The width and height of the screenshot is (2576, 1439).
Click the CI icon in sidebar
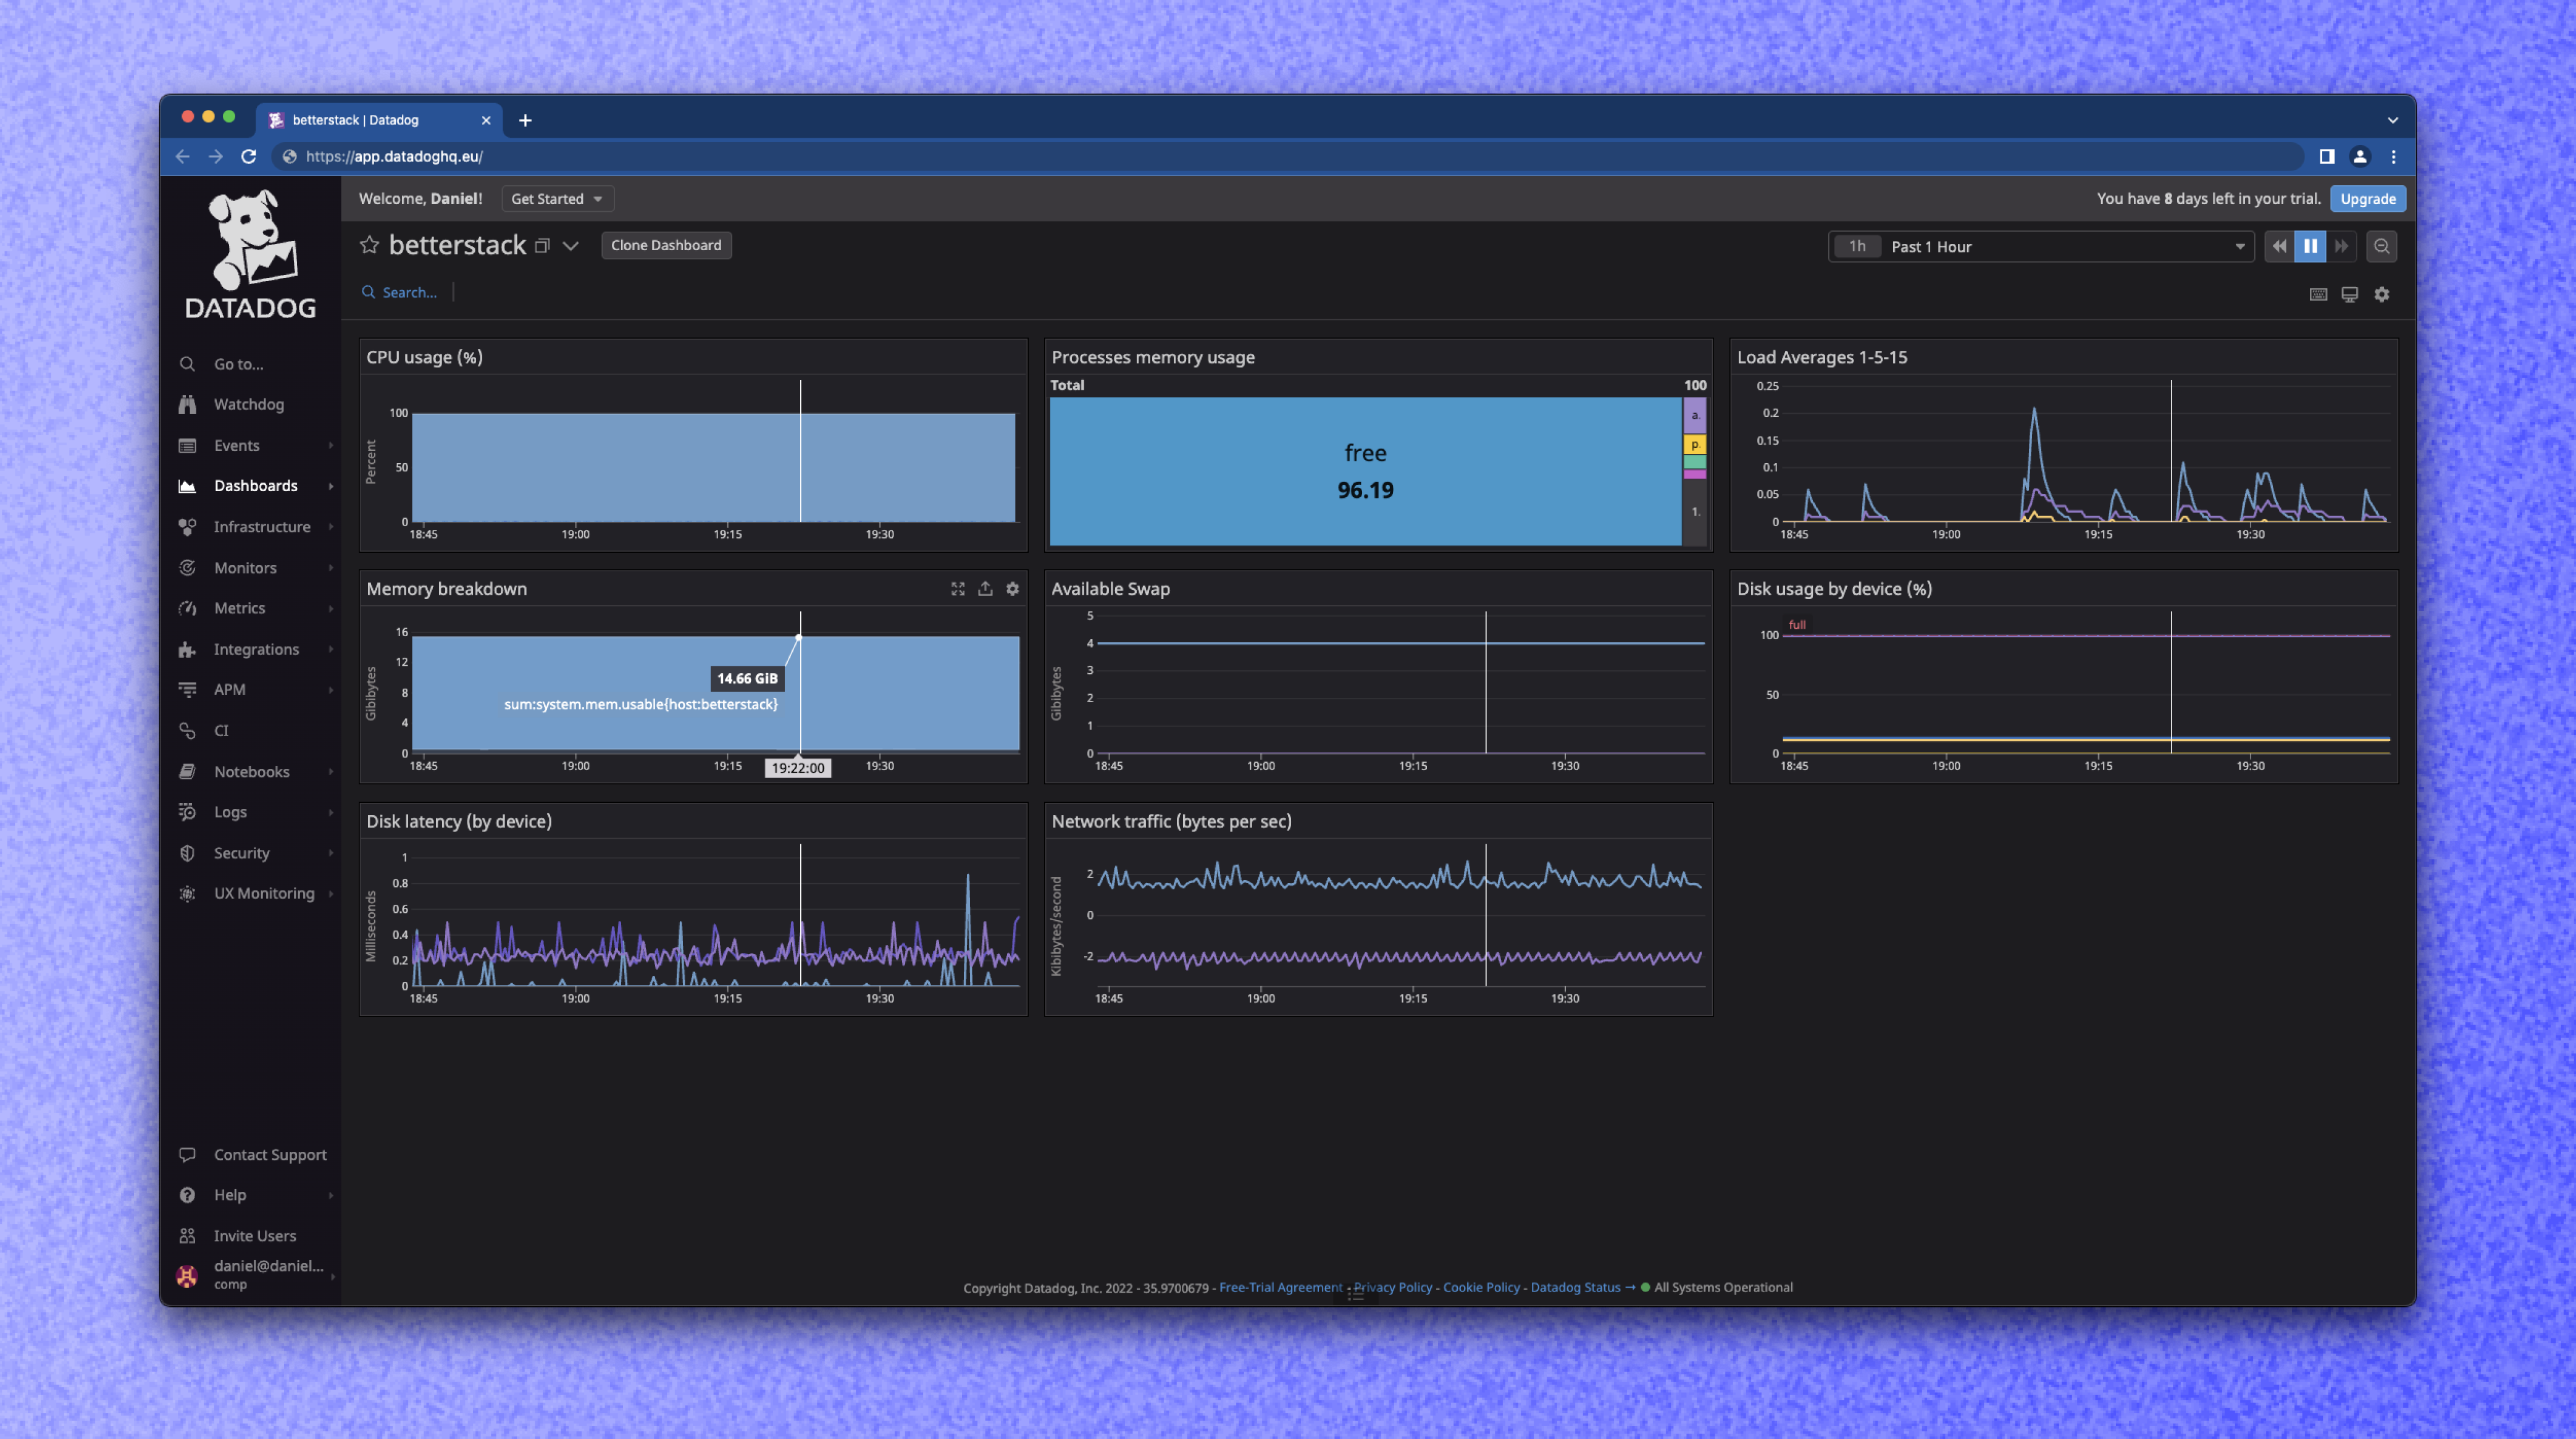187,730
